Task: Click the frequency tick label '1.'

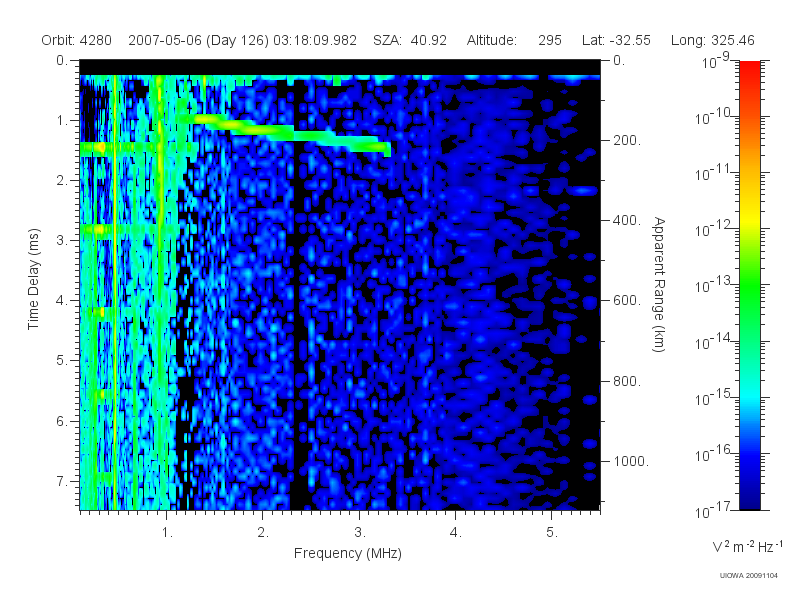Action: point(167,533)
